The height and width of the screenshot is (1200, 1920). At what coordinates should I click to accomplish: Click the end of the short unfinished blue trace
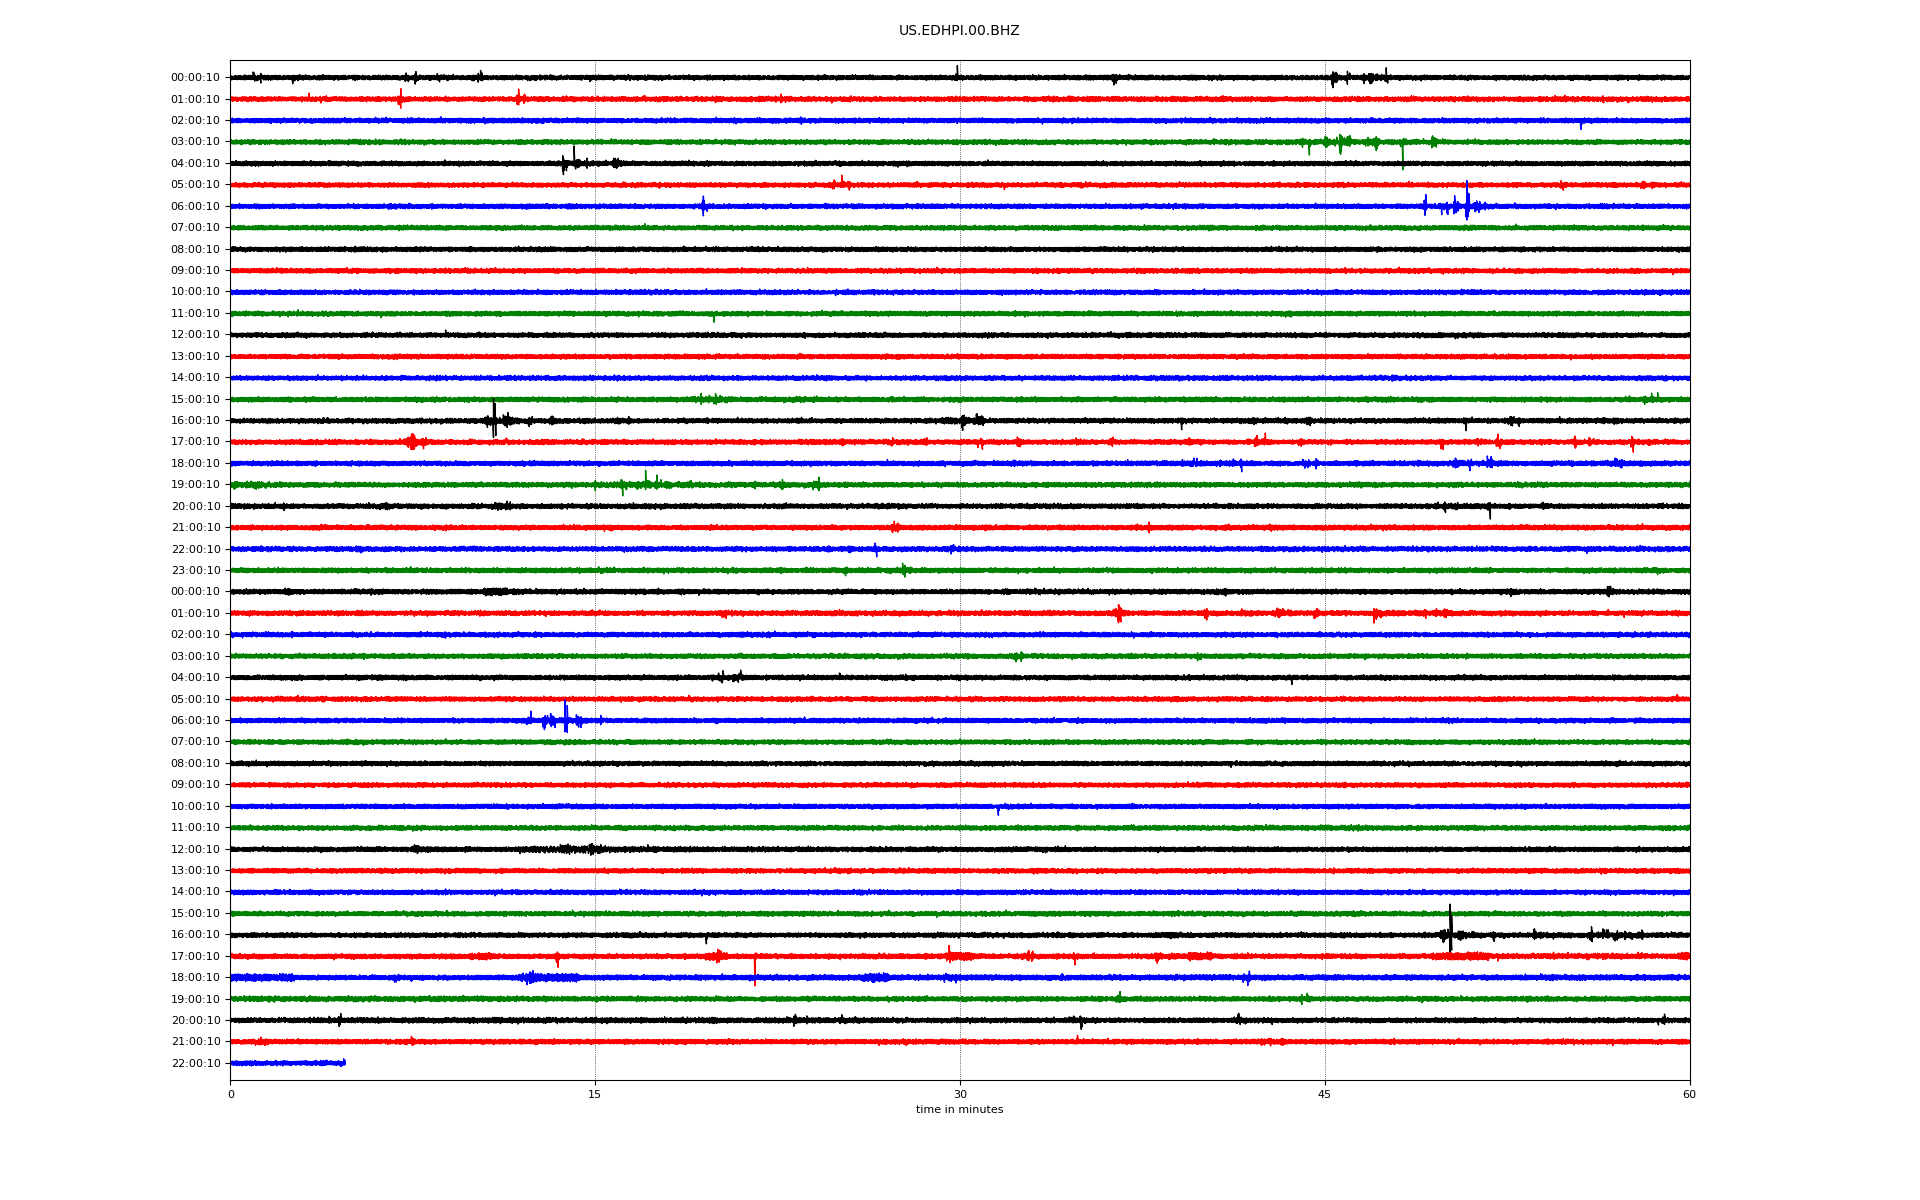(344, 1063)
